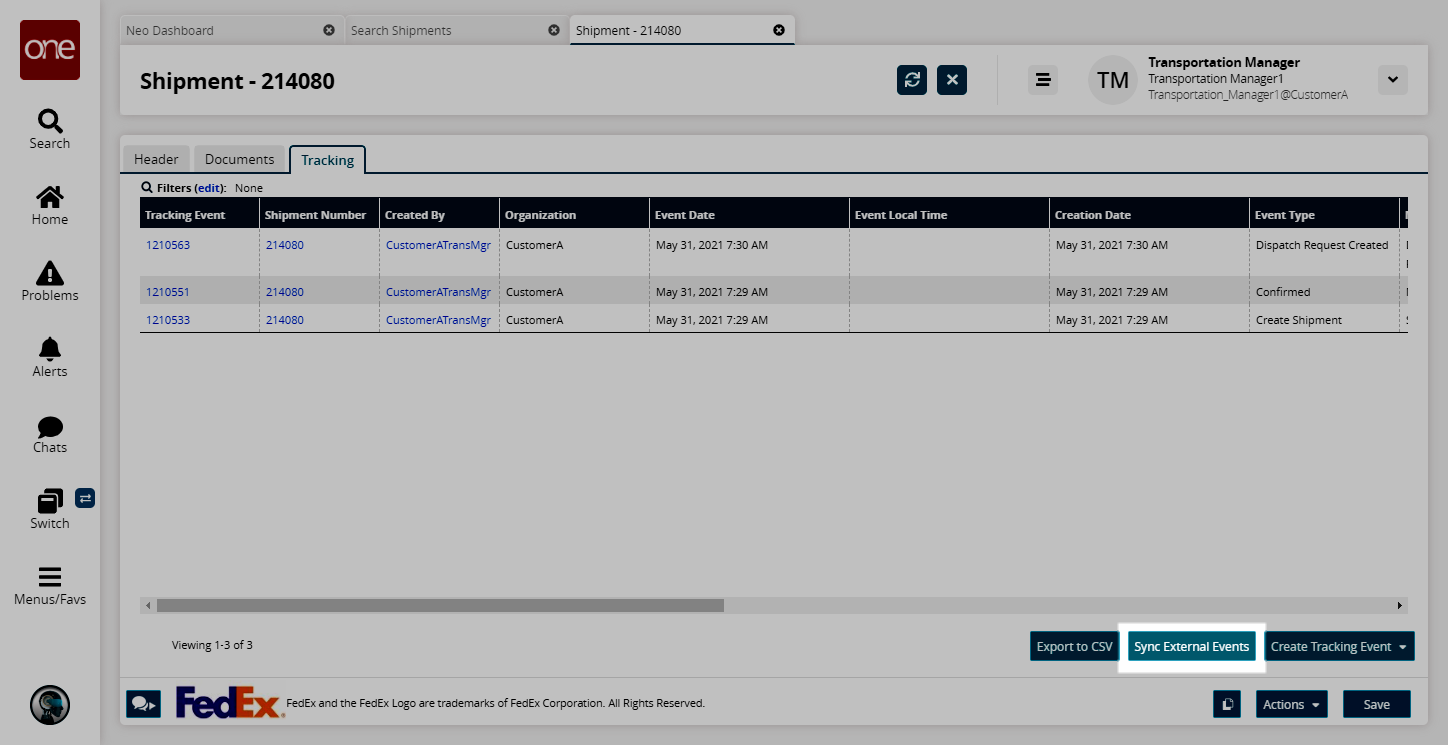Open the Documents tab
1448x745 pixels.
coord(239,159)
